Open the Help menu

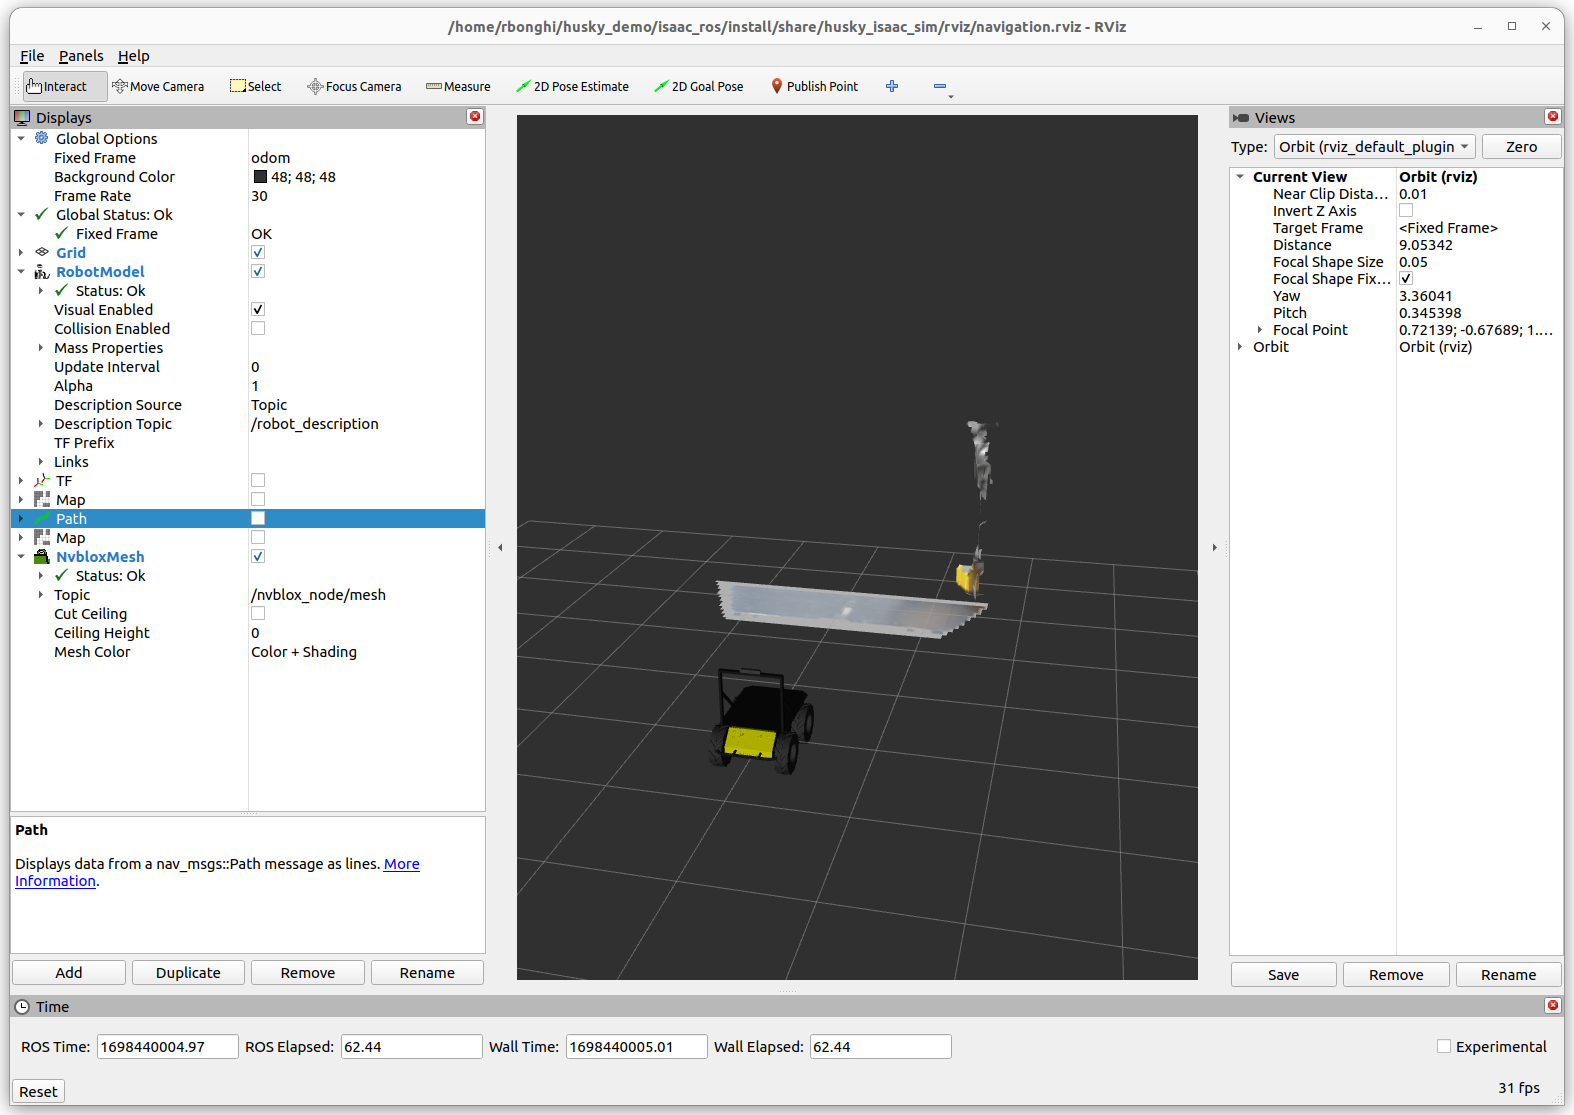[133, 56]
